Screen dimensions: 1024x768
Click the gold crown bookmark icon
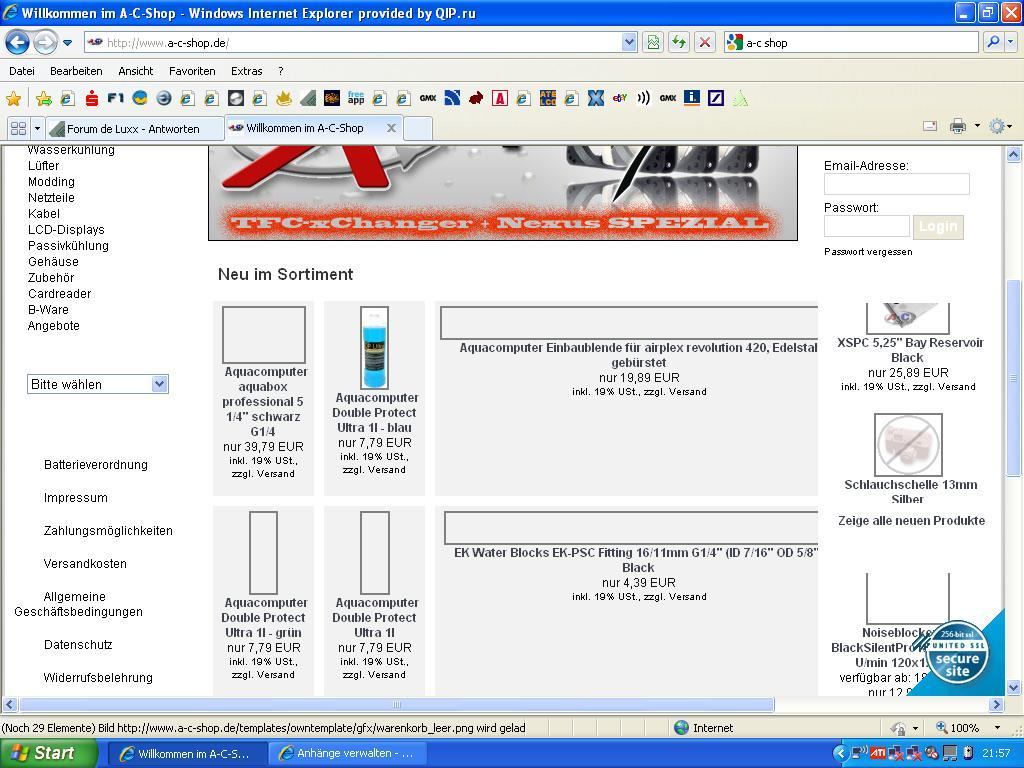(283, 99)
